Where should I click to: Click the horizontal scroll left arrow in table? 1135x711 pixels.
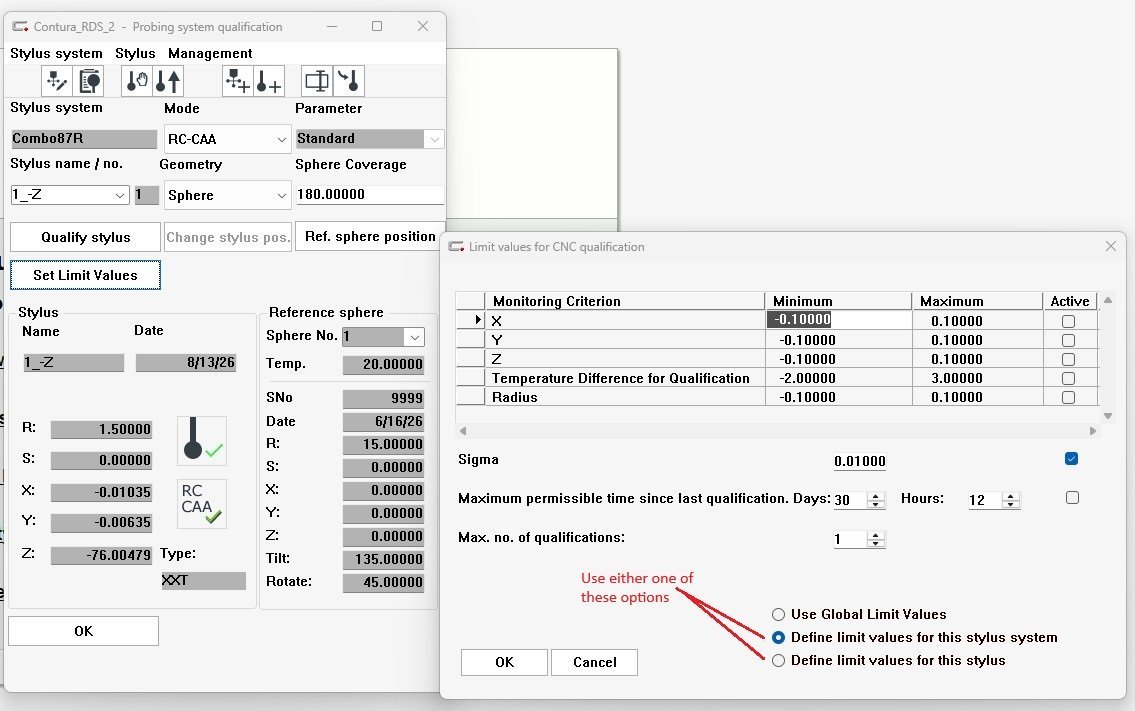(x=463, y=431)
